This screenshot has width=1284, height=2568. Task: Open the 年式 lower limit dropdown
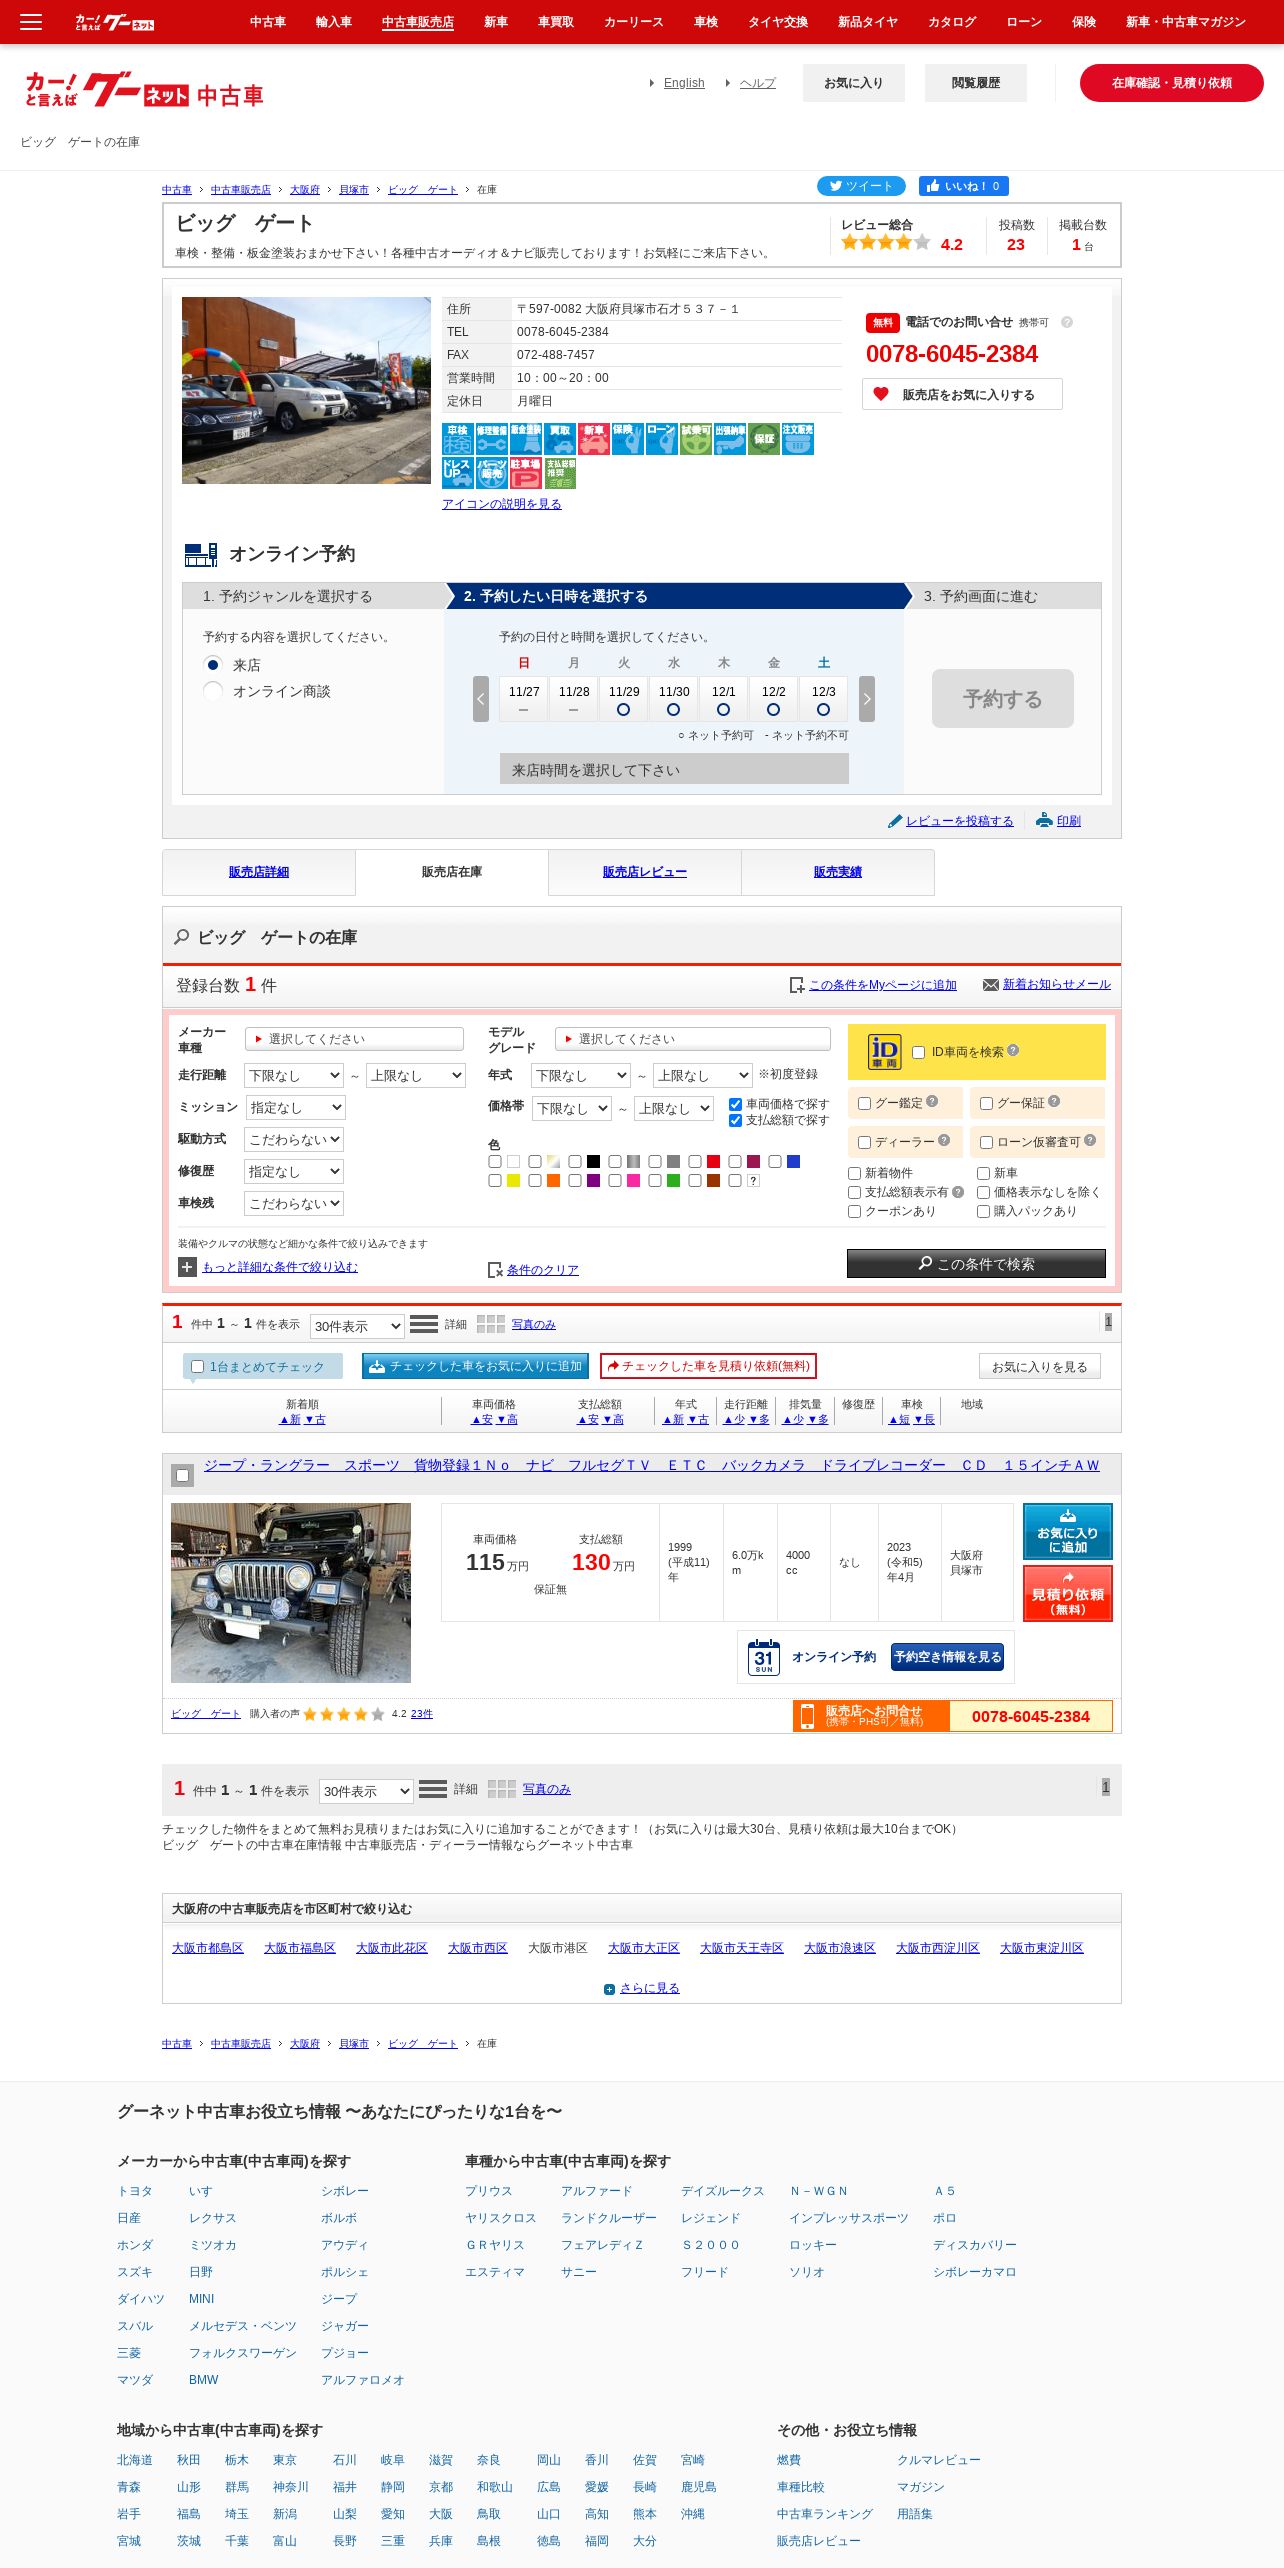coord(580,1075)
